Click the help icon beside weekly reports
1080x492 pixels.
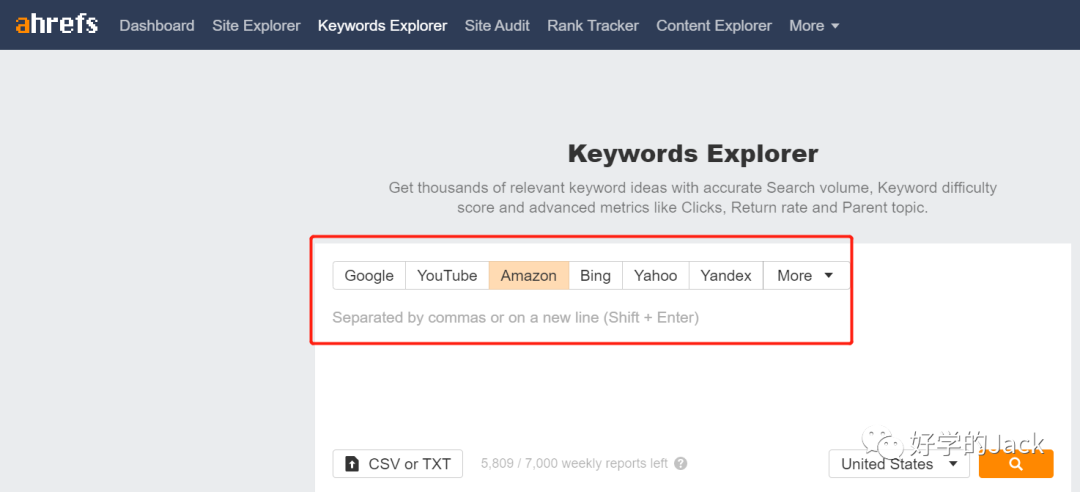pos(681,464)
